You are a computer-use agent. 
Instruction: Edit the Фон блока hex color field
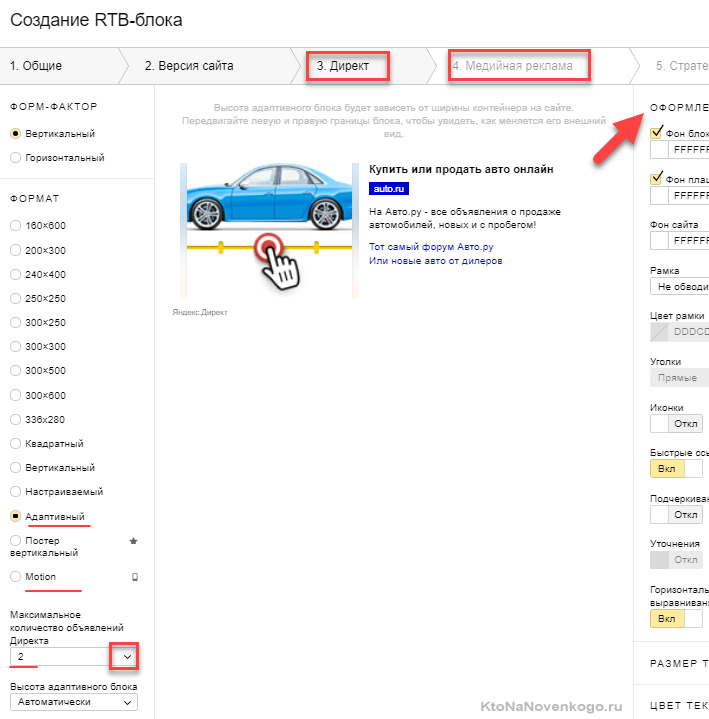tap(689, 150)
